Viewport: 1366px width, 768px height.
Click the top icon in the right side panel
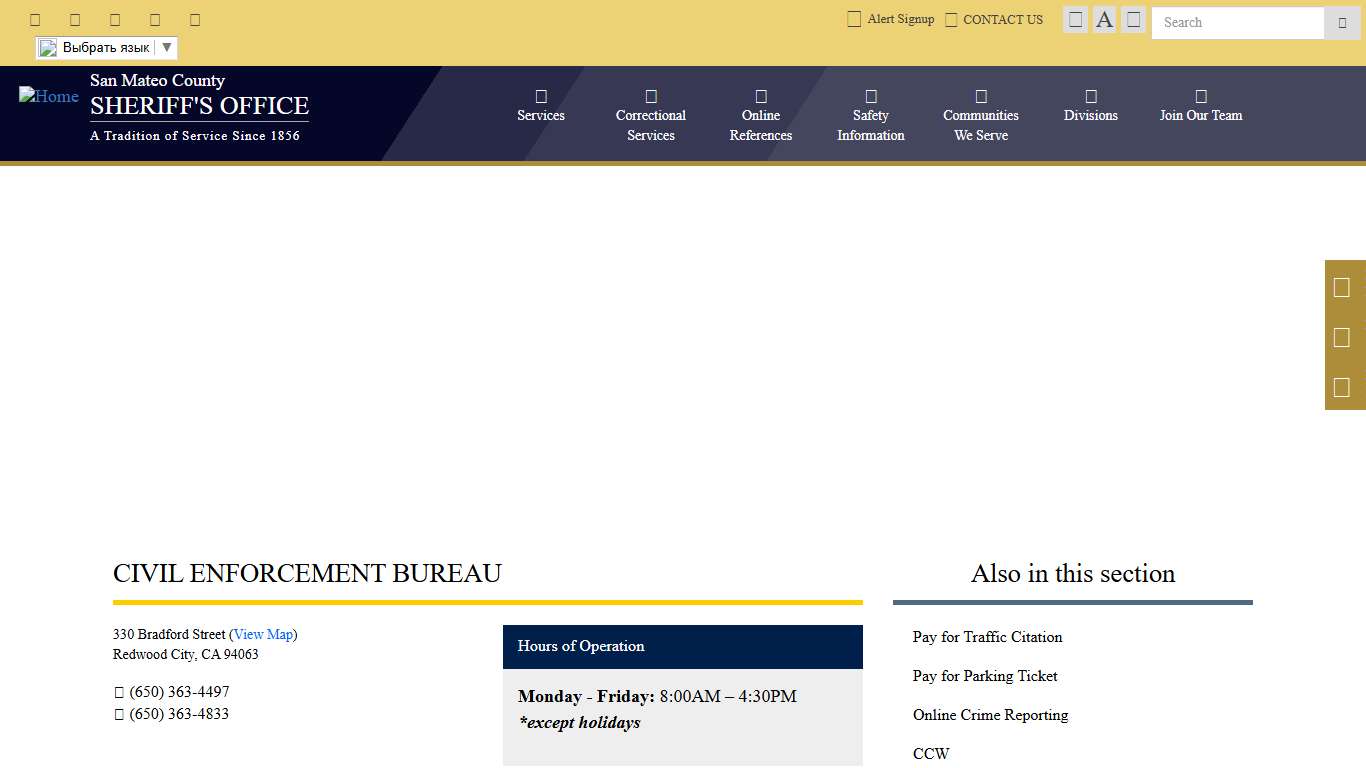pyautogui.click(x=1344, y=287)
